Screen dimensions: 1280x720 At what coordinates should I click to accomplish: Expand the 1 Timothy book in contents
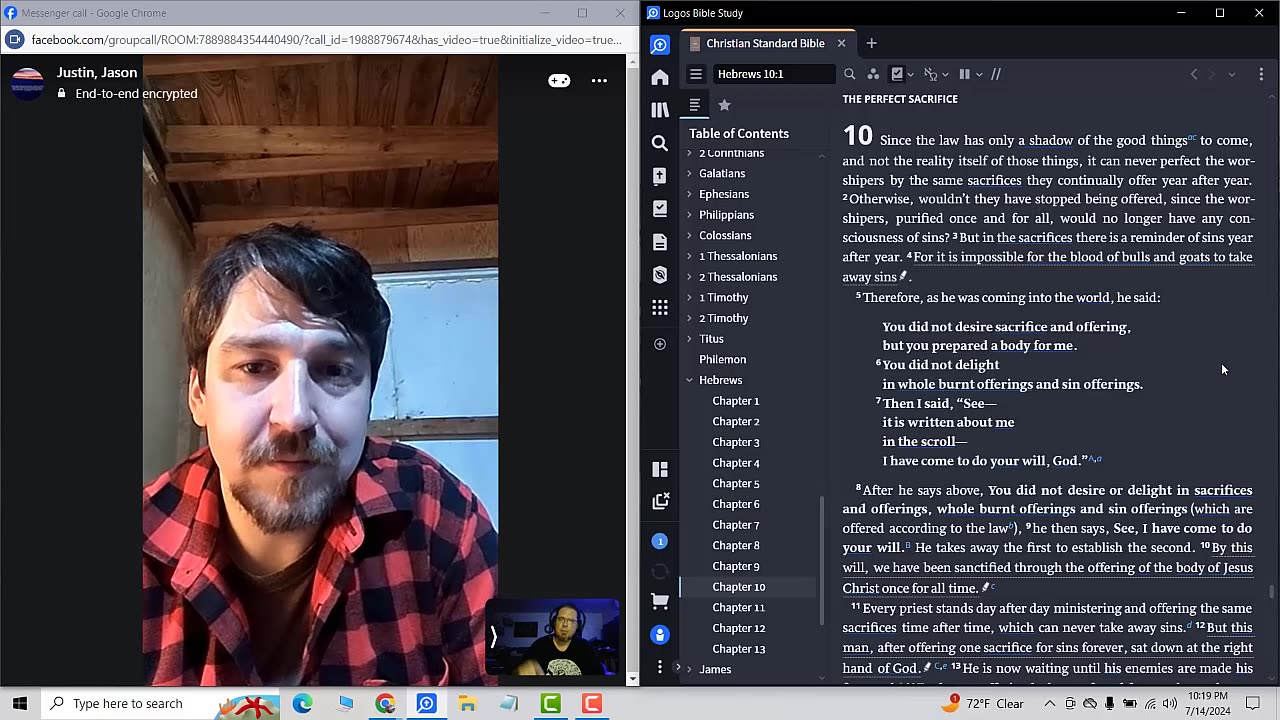pos(689,297)
